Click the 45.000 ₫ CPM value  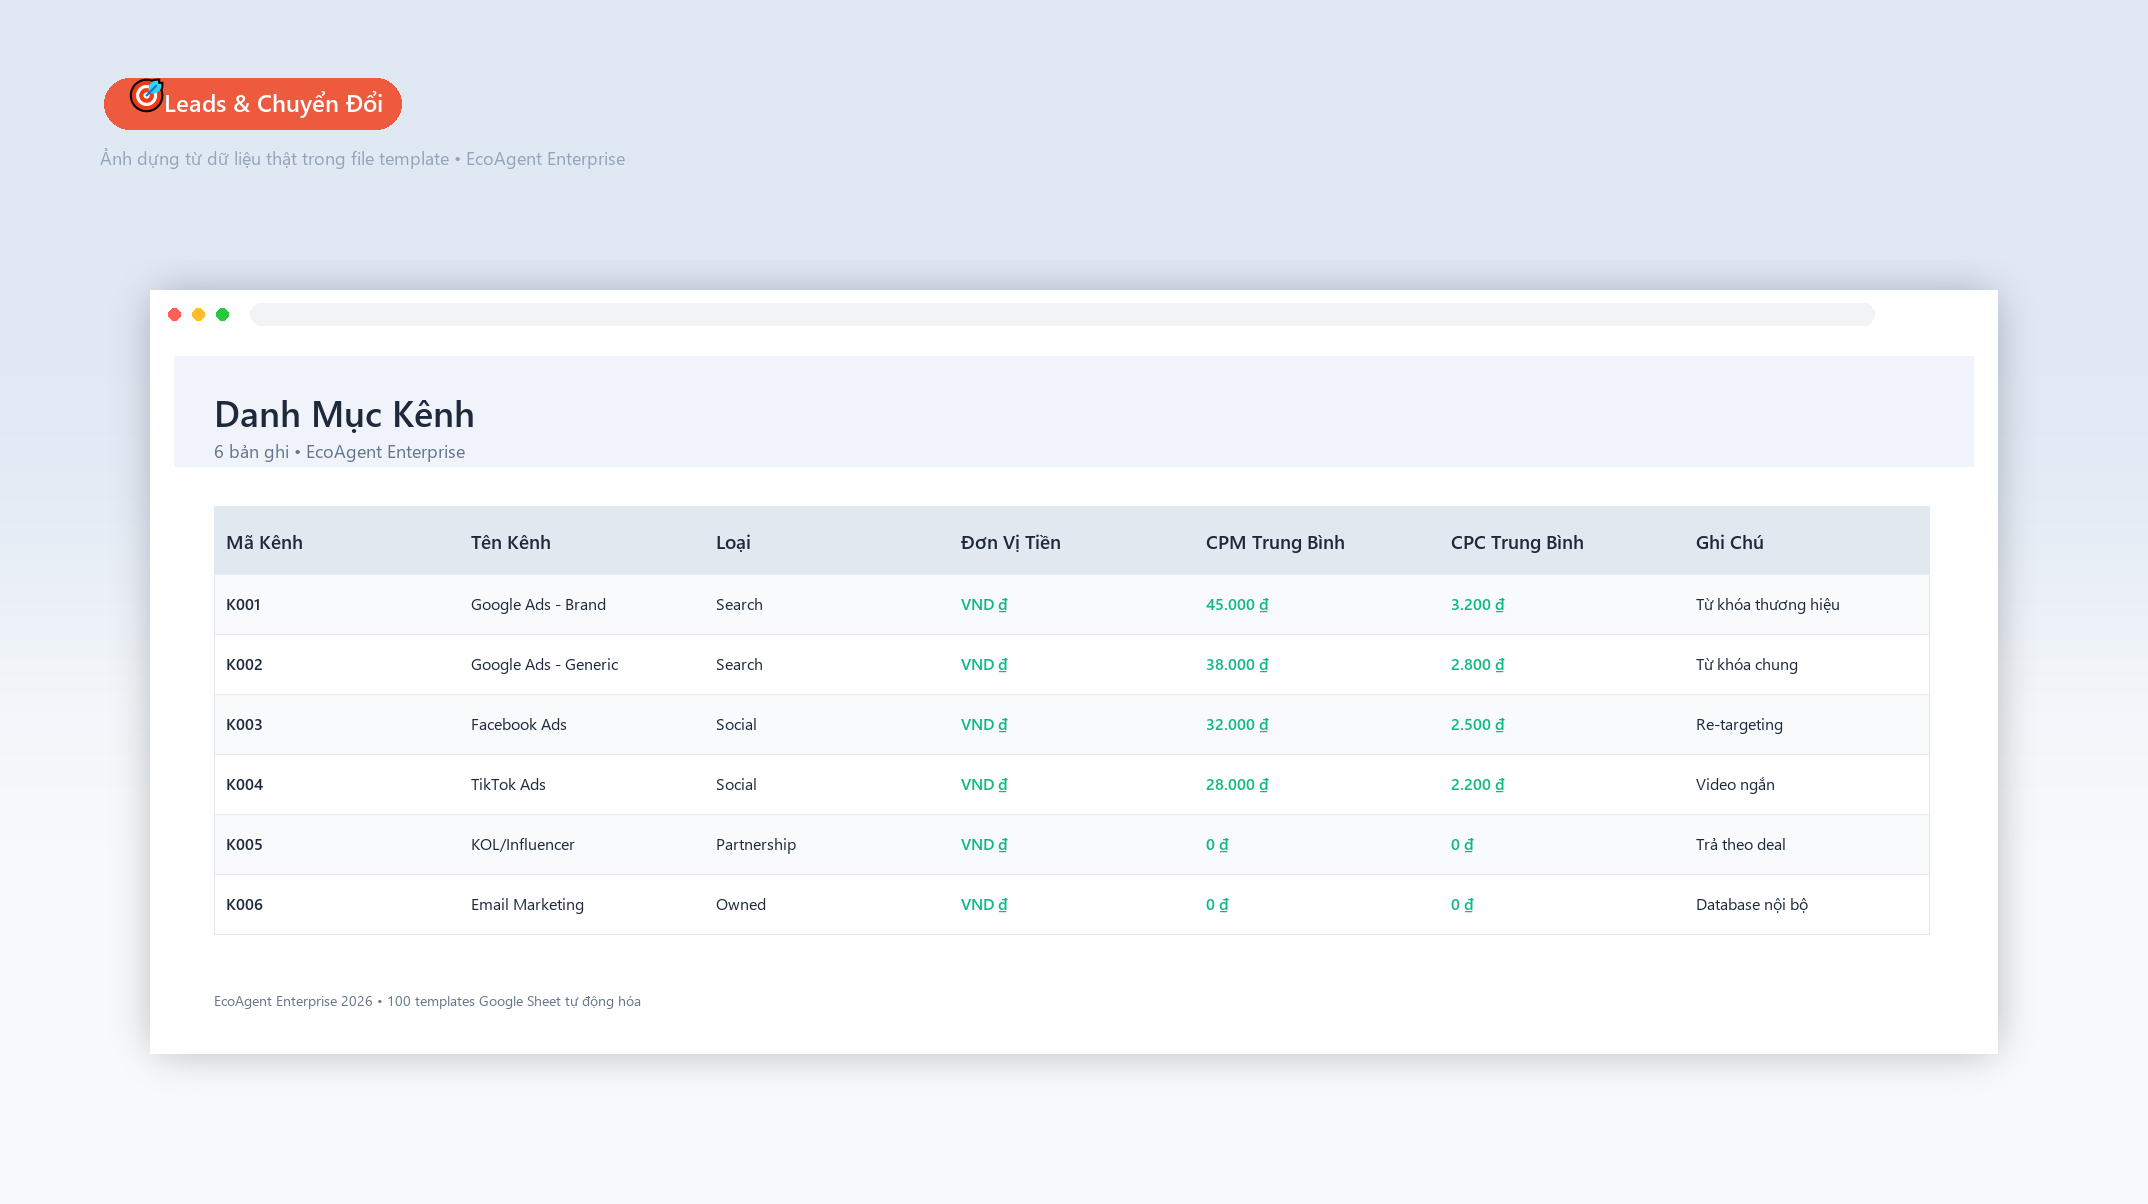tap(1237, 605)
